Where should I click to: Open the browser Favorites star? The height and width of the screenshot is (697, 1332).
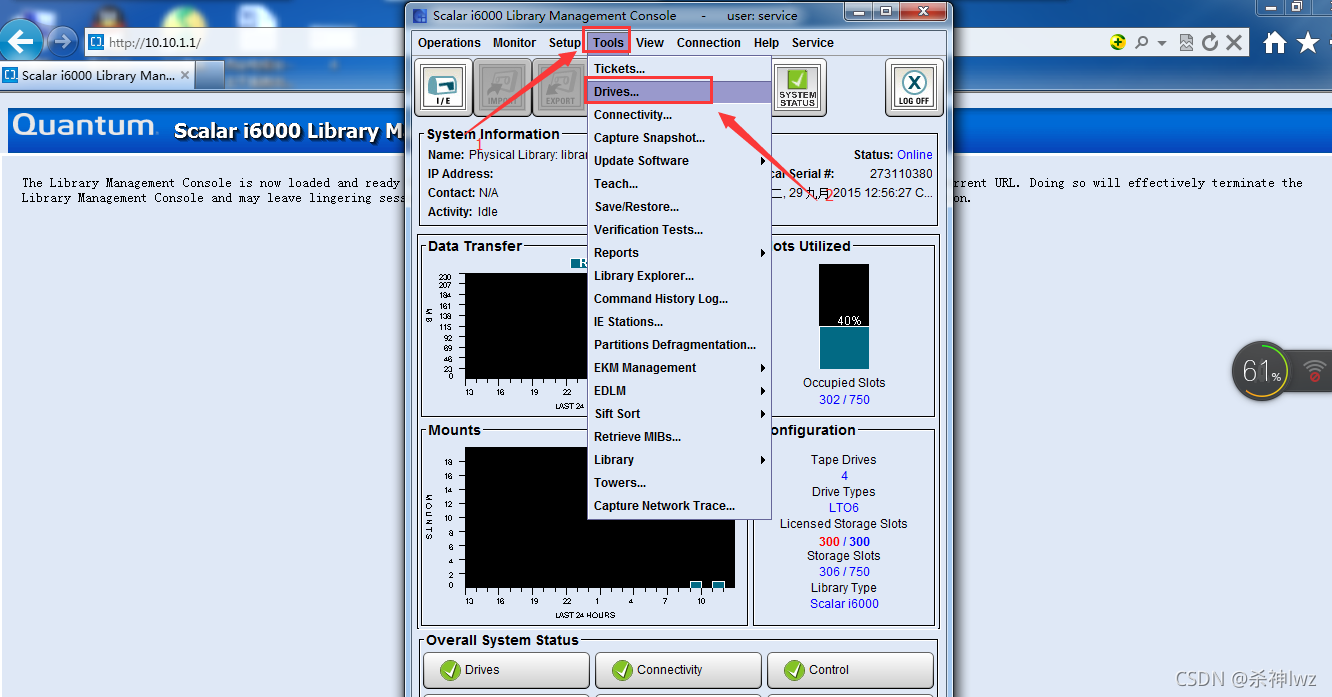(1308, 42)
